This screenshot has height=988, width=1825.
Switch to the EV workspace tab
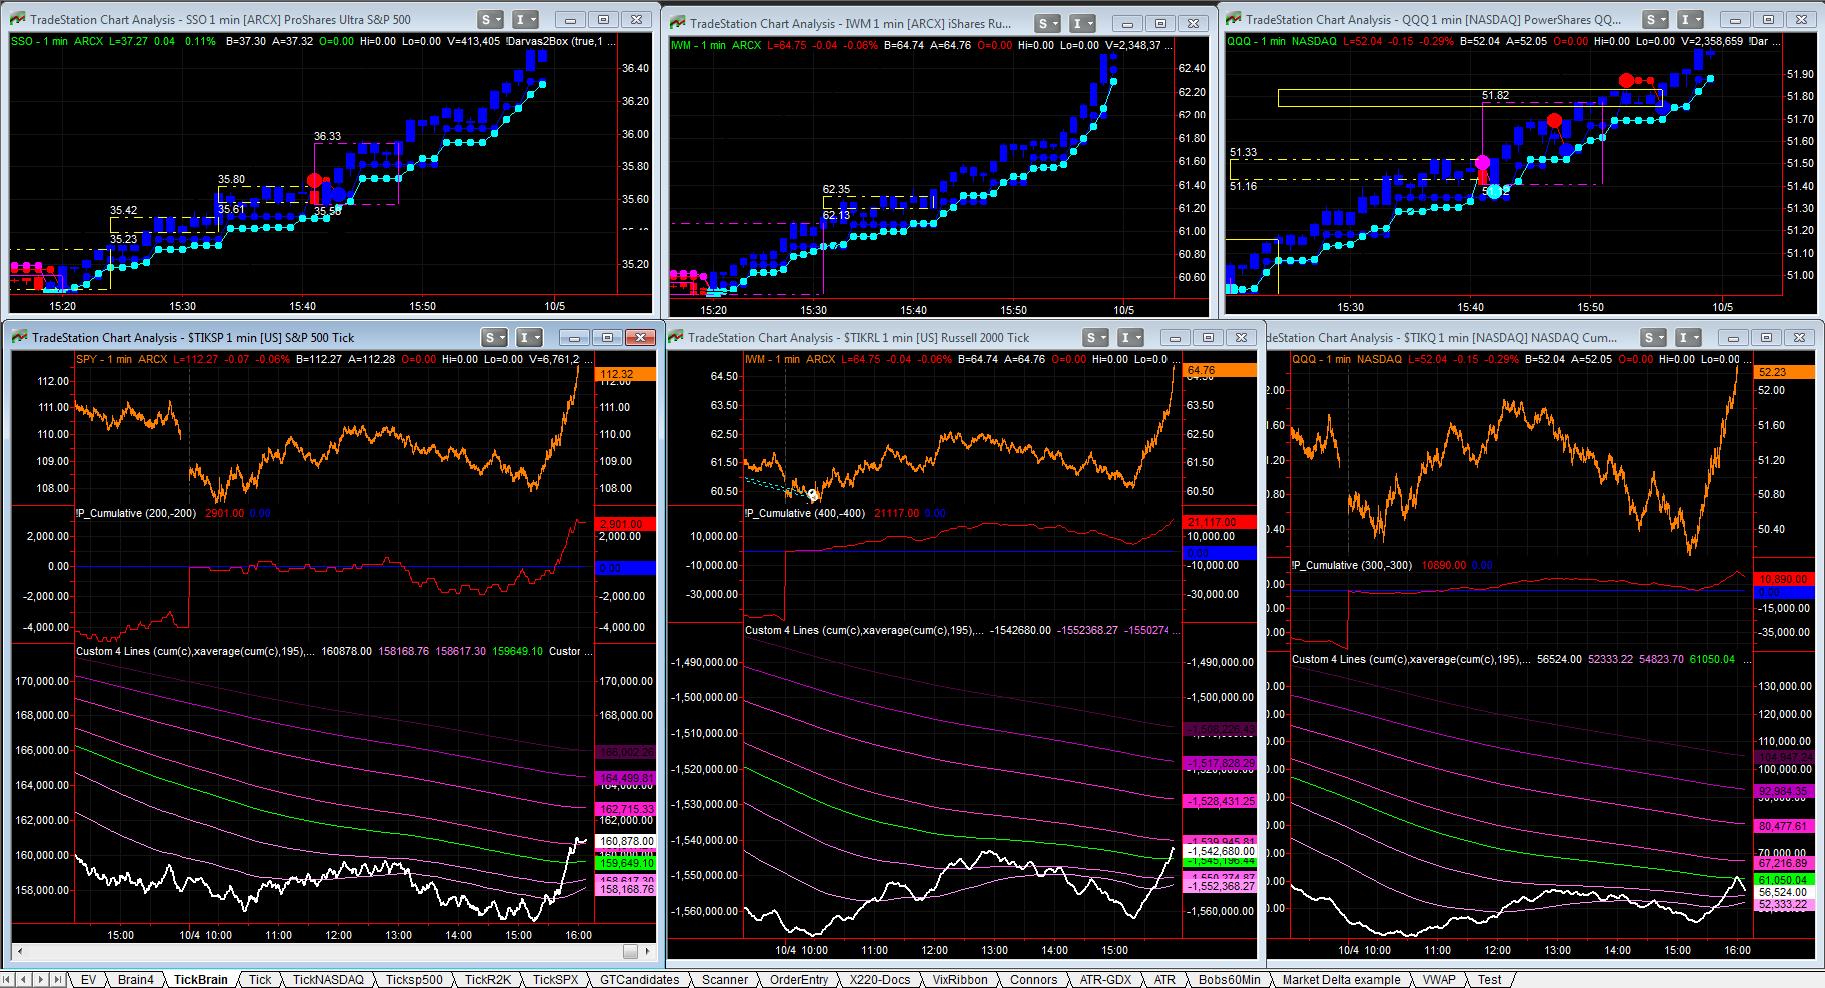(88, 980)
